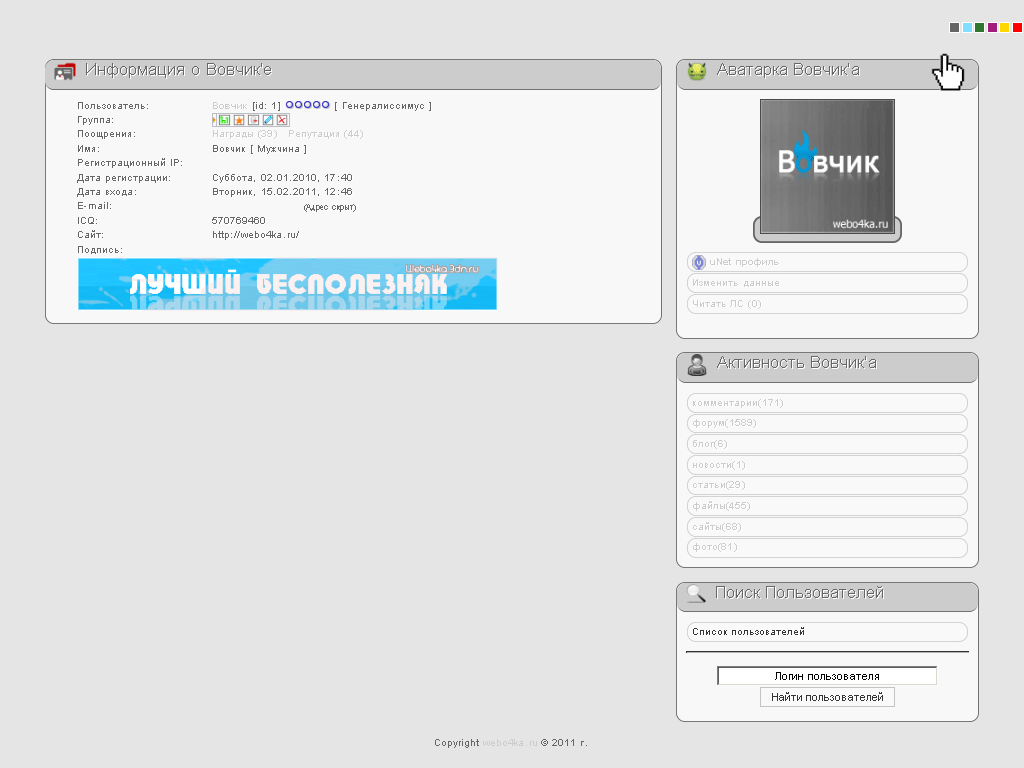
Task: Open the форум(1589) activity entry
Action: [x=827, y=423]
